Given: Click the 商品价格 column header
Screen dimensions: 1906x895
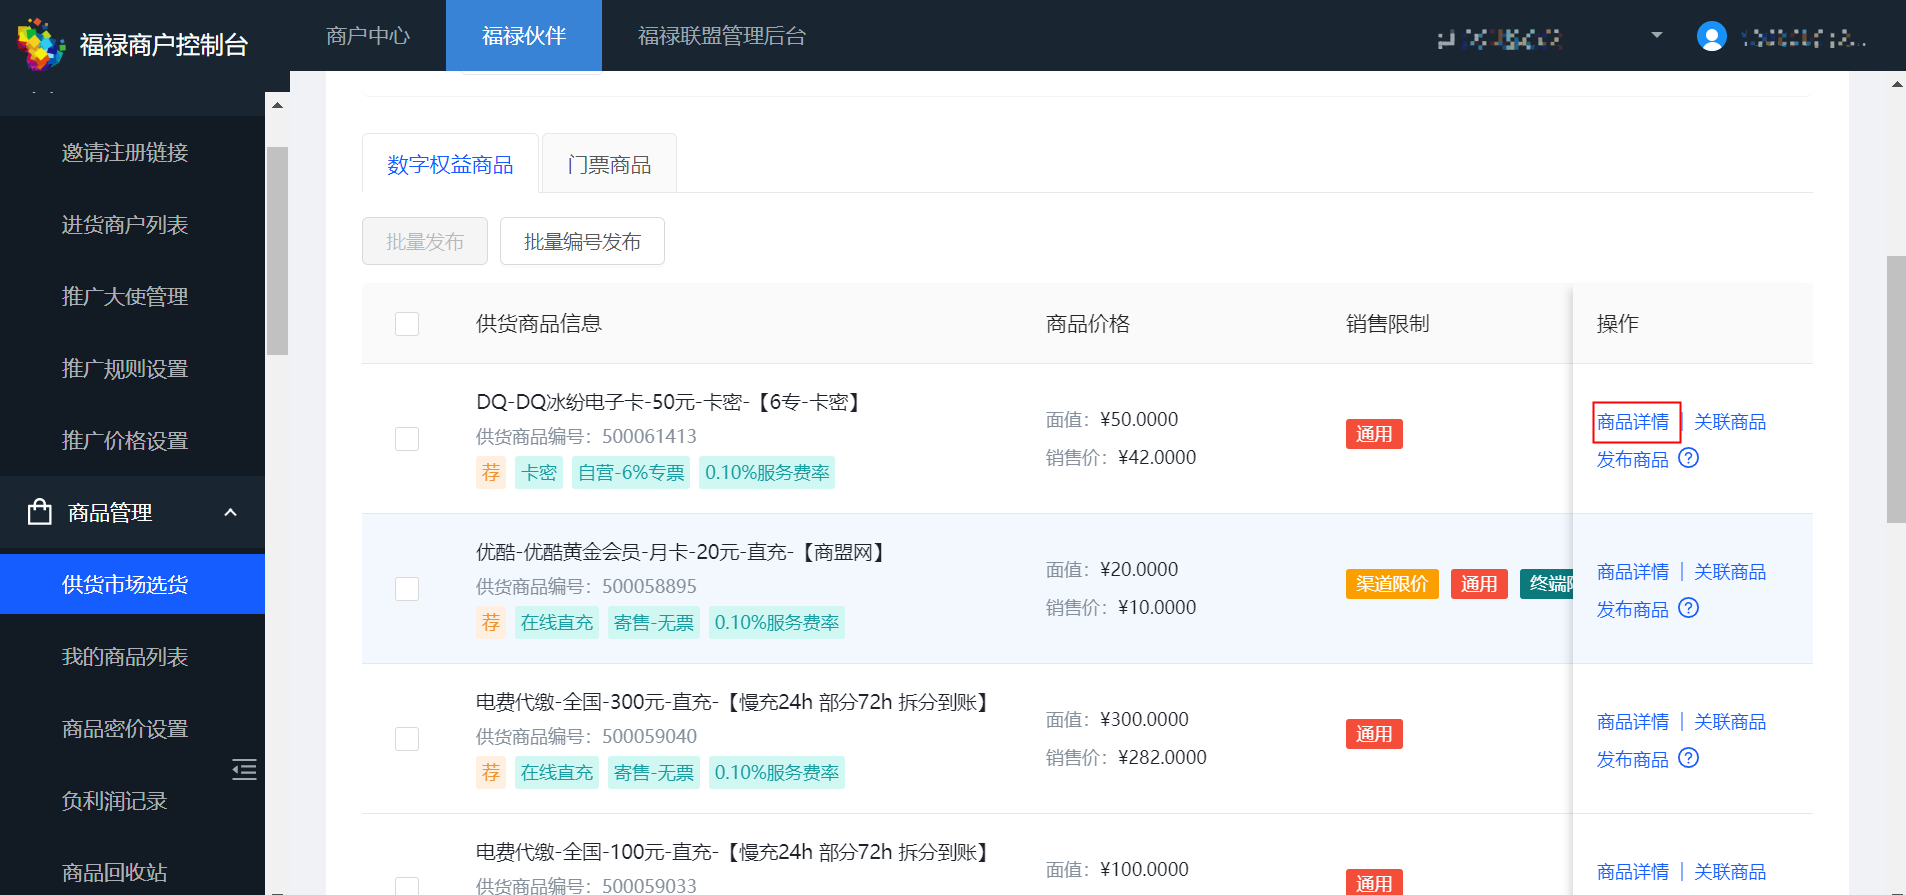Looking at the screenshot, I should (x=1088, y=323).
